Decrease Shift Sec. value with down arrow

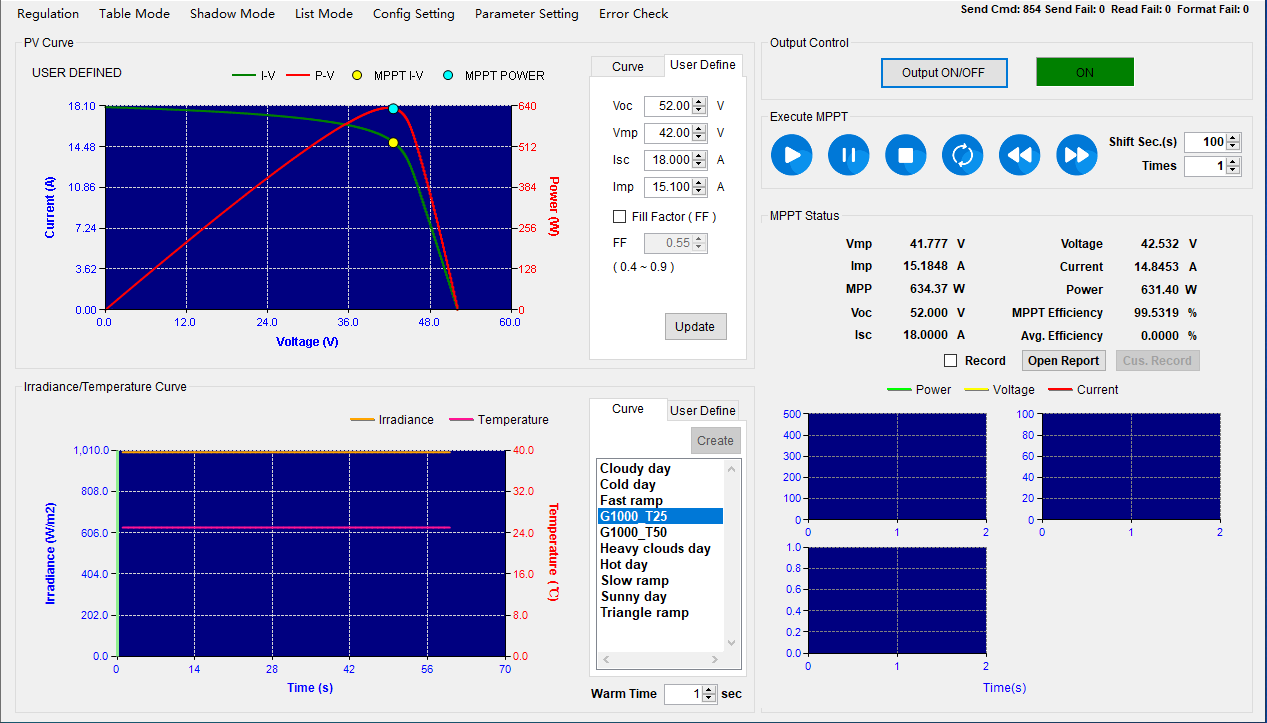click(x=1233, y=147)
